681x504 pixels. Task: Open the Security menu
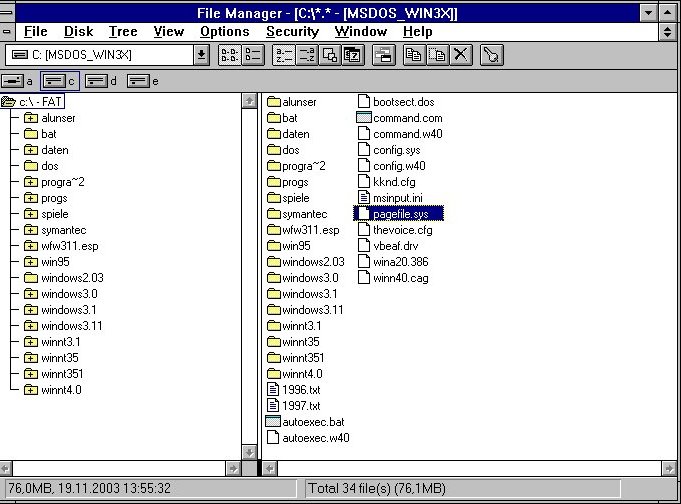coord(291,31)
